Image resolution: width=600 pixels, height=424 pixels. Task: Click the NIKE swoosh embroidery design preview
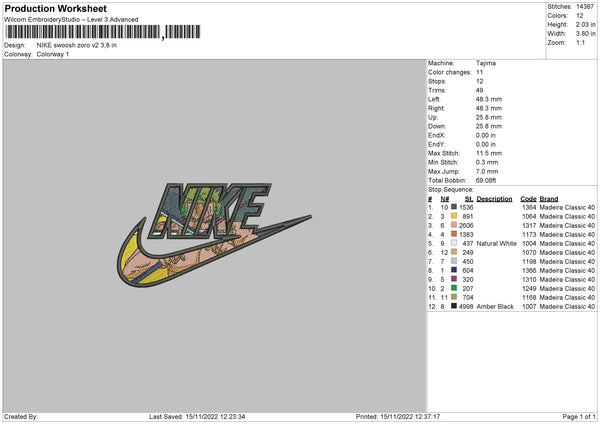pos(214,234)
